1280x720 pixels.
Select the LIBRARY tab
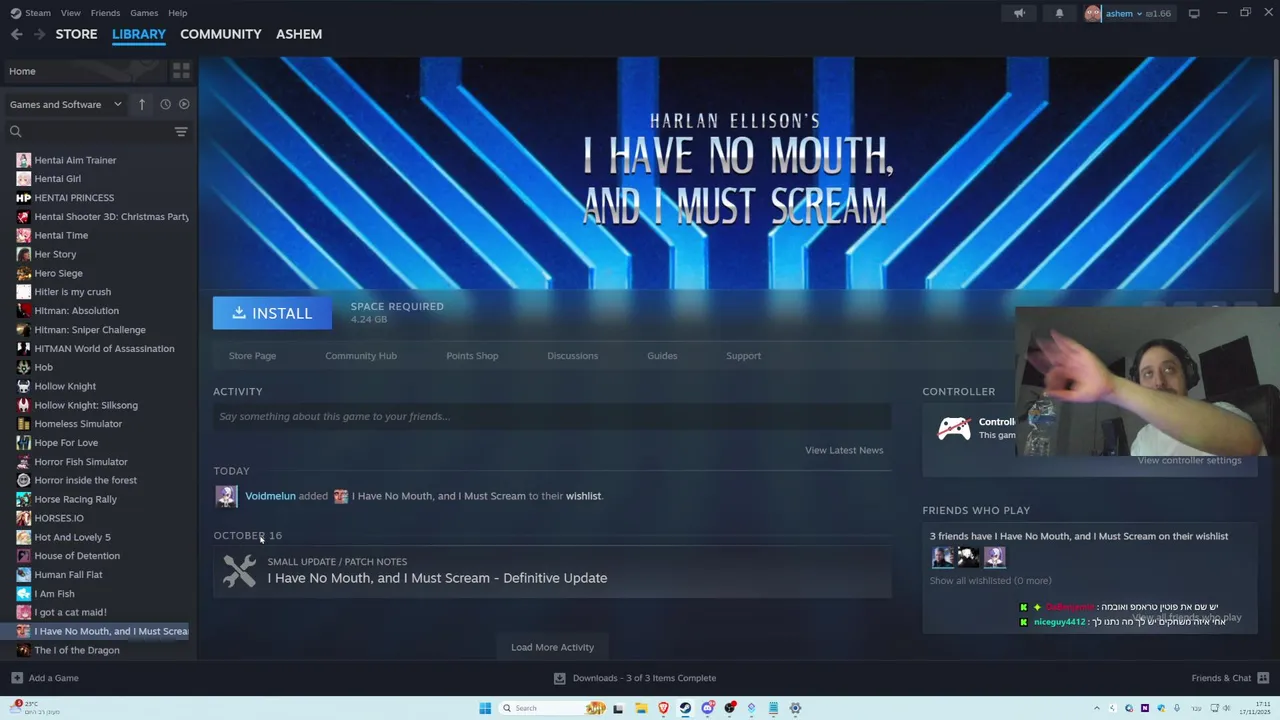click(139, 34)
